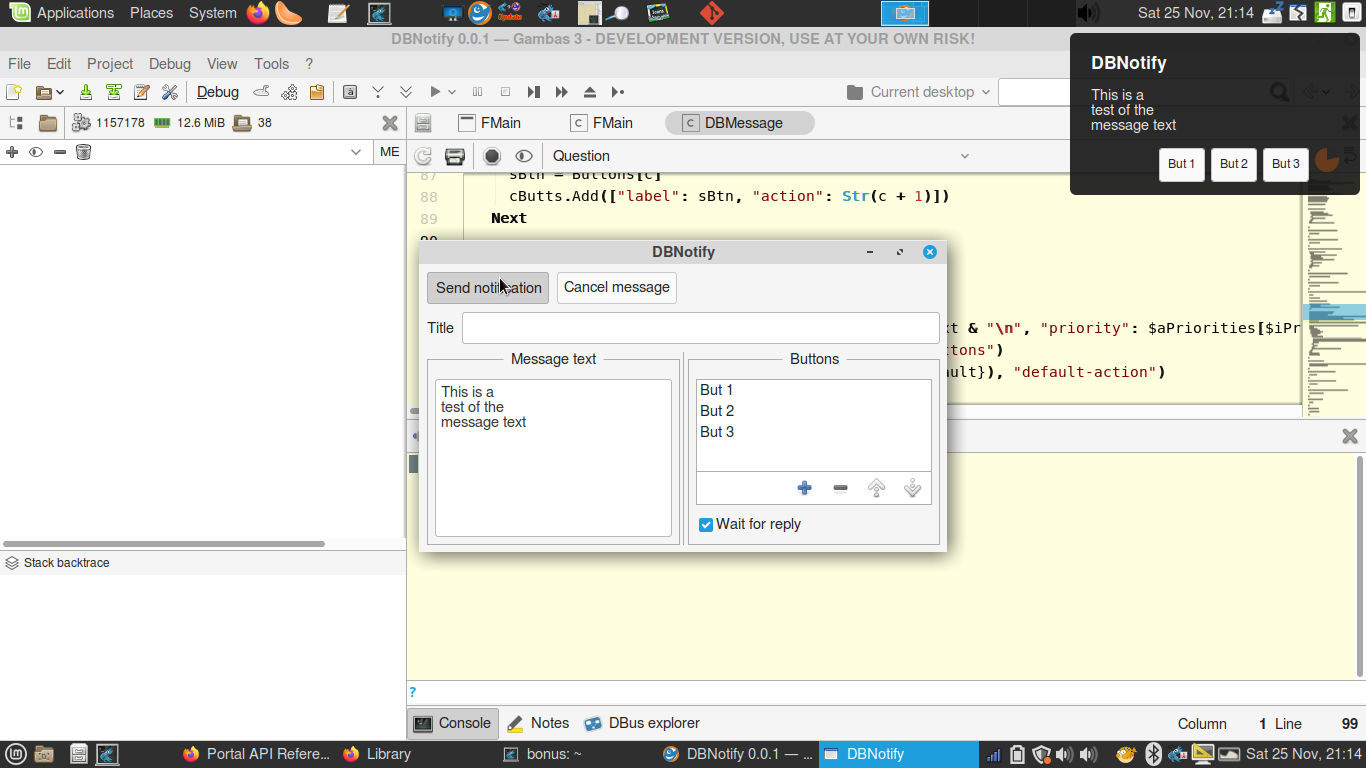Toggle the eye icon in editor toolbar
Viewport: 1366px width, 768px height.
[x=523, y=156]
